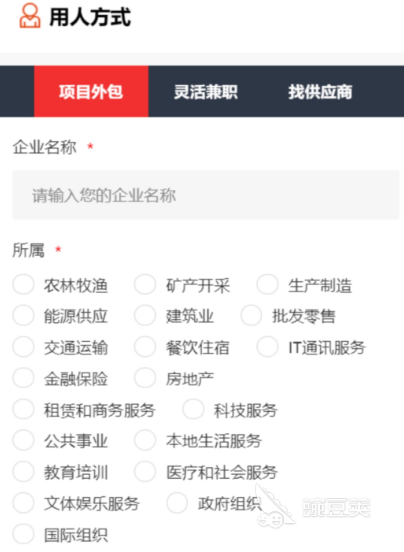Viewport: 404px width, 552px height.
Task: Select the IT通讯服务 radio button
Action: 267,347
